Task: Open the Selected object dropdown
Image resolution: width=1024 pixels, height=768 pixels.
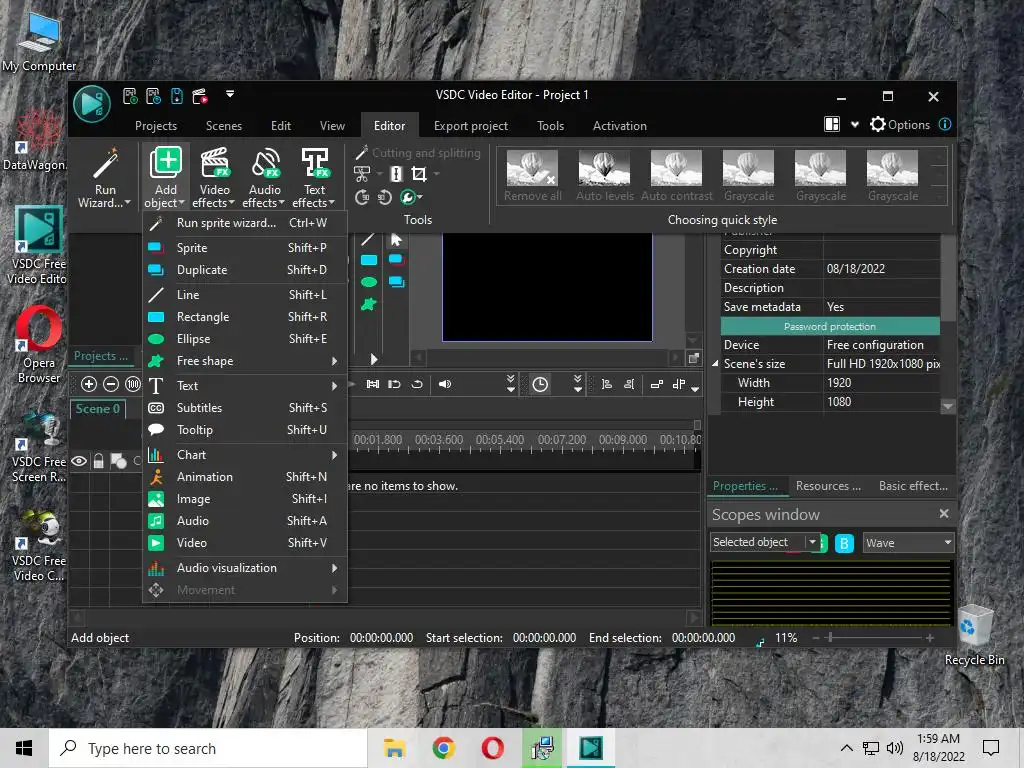Action: pyautogui.click(x=812, y=542)
